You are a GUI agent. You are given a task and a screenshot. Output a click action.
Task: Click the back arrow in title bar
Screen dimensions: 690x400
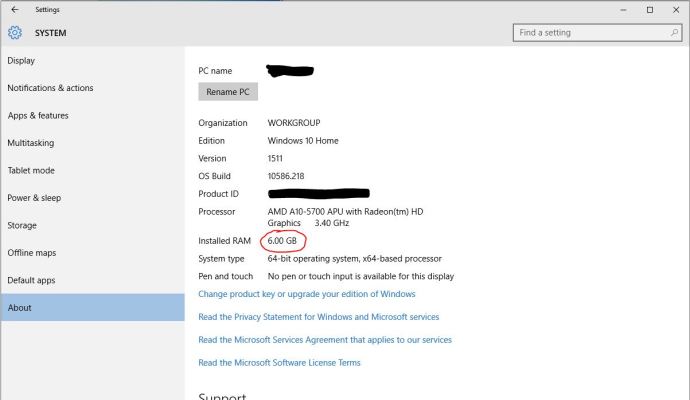coord(15,9)
